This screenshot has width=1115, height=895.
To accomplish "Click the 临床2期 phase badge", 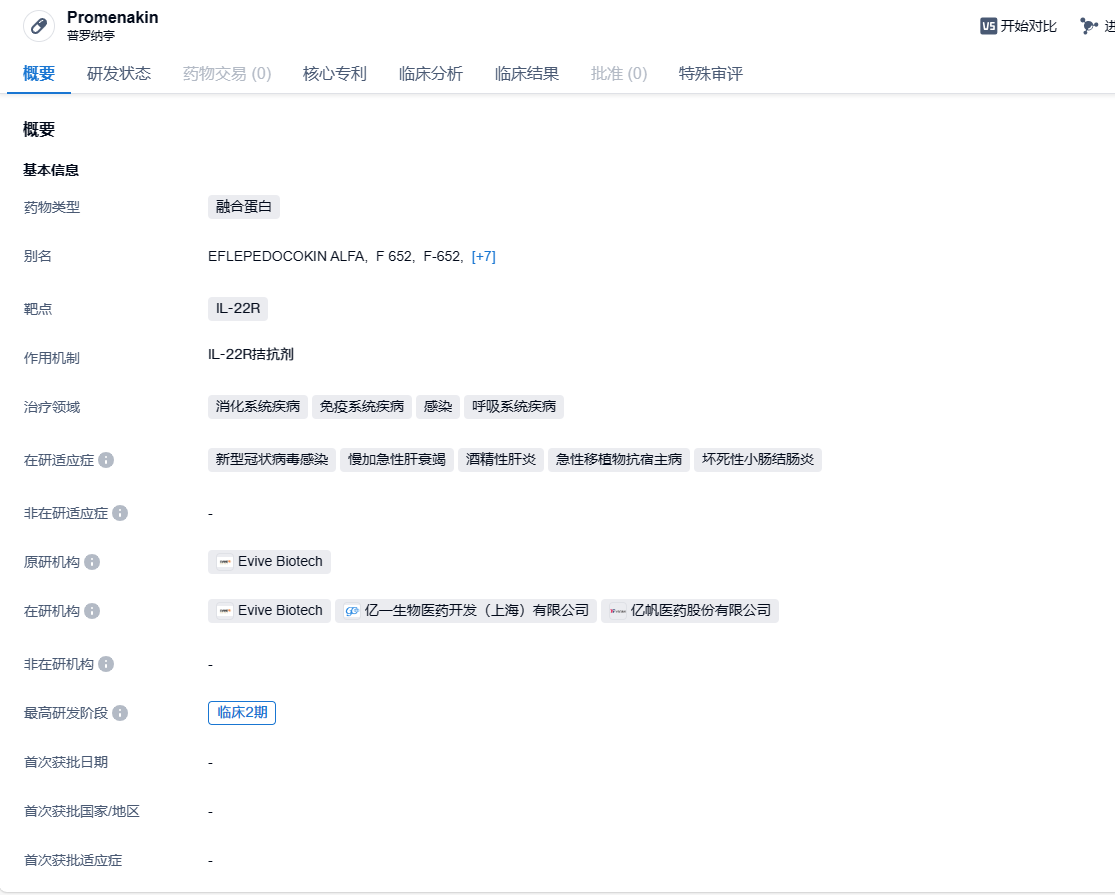I will (x=242, y=713).
